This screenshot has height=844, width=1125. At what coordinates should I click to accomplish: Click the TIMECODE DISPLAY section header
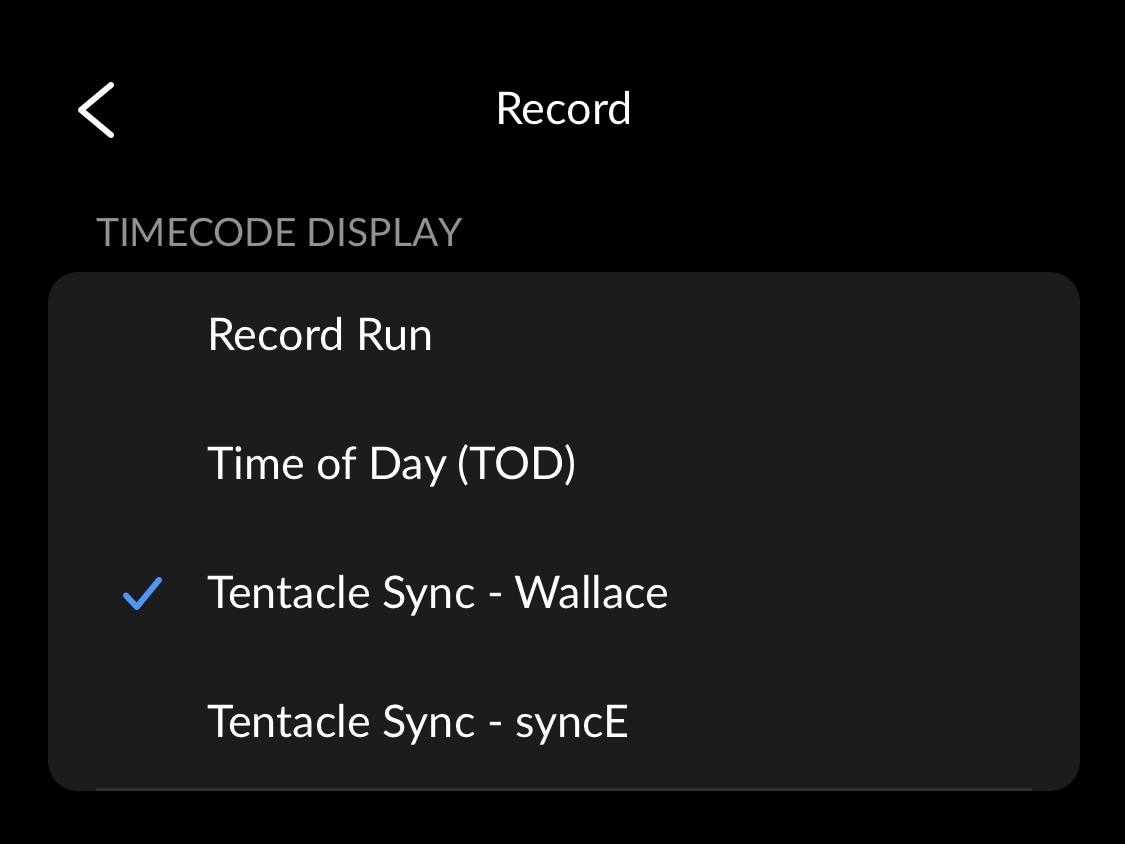coord(279,232)
